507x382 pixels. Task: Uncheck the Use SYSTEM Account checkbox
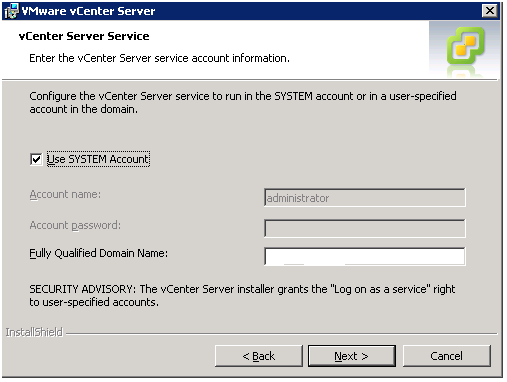tap(36, 159)
